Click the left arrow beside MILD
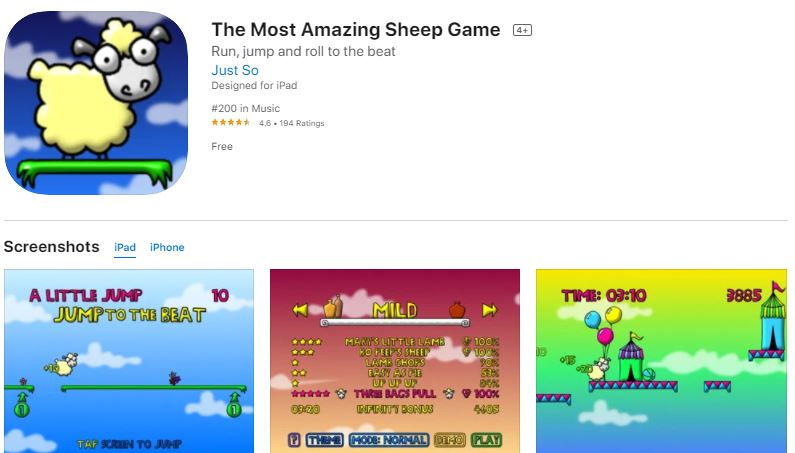Viewport: 795px width, 453px height. pos(301,309)
